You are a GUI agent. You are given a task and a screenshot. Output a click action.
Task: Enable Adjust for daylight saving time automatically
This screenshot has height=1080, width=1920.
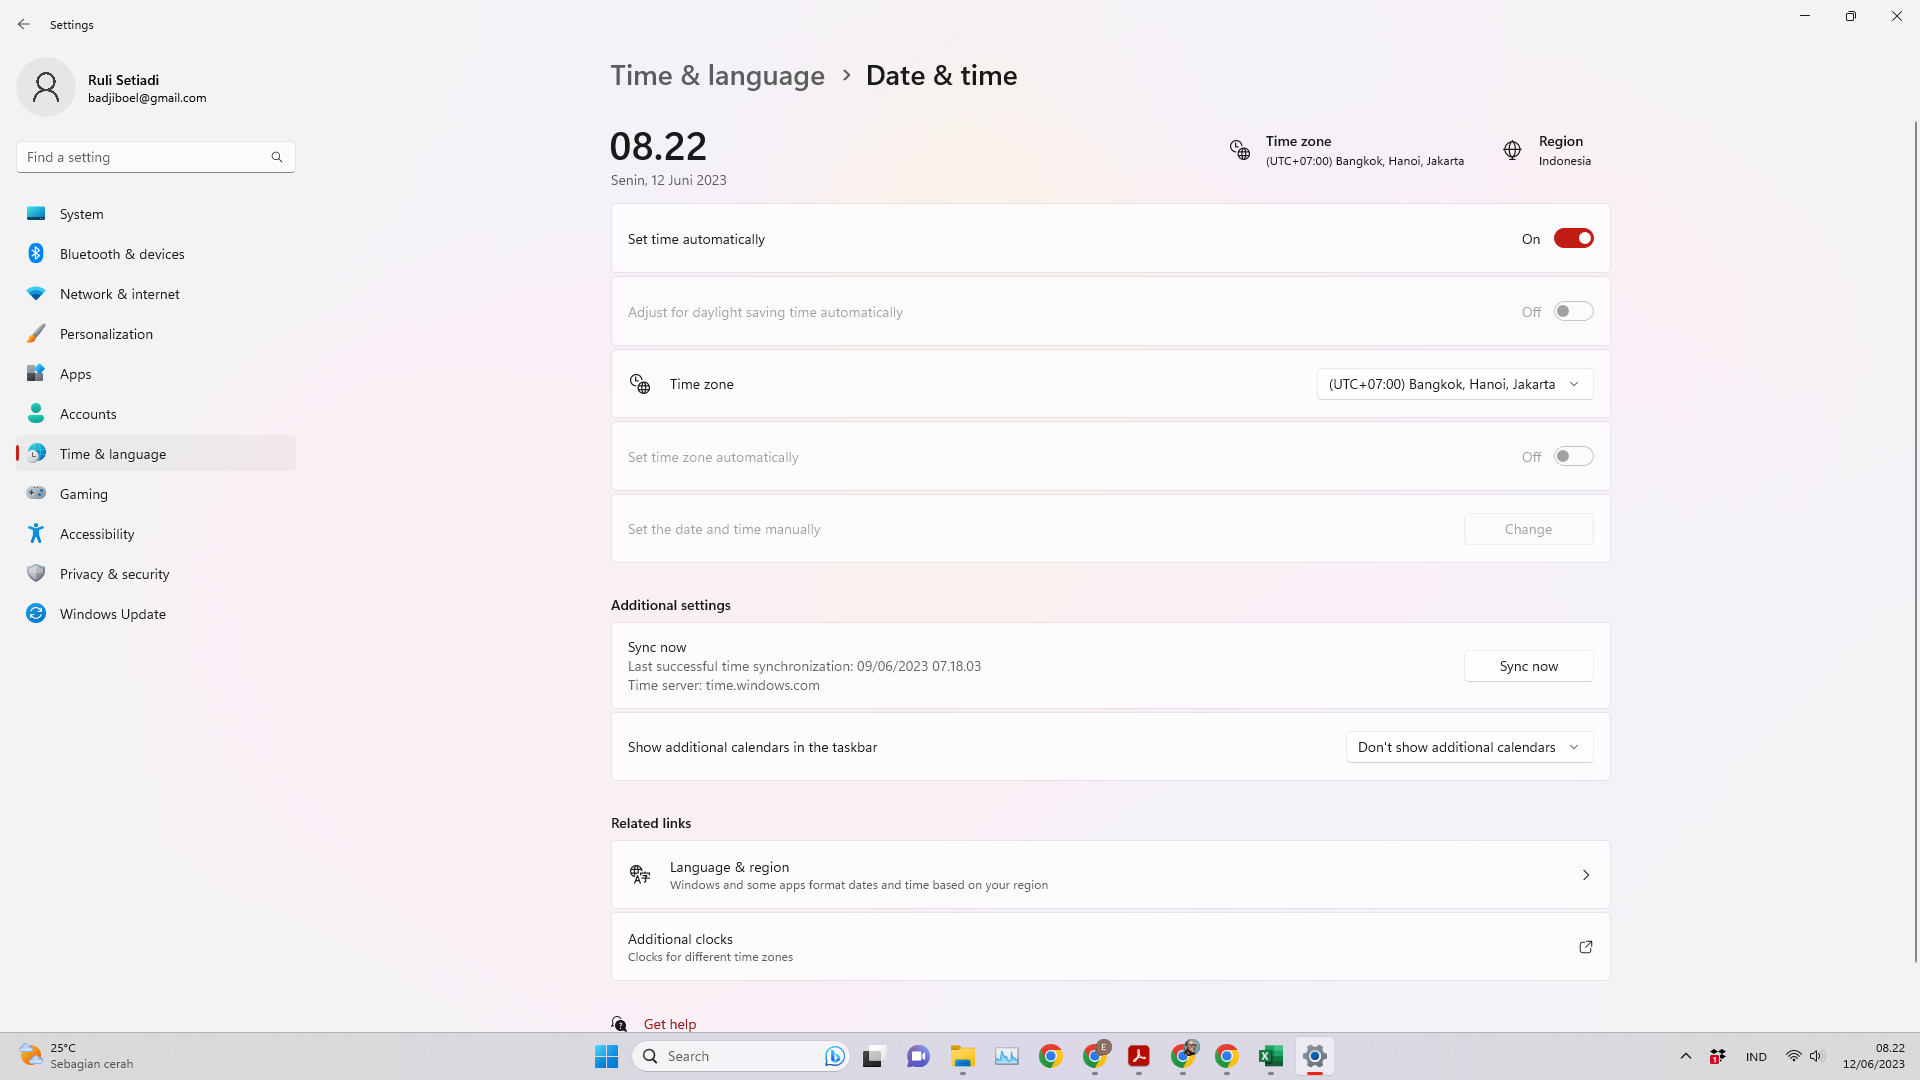tap(1572, 311)
